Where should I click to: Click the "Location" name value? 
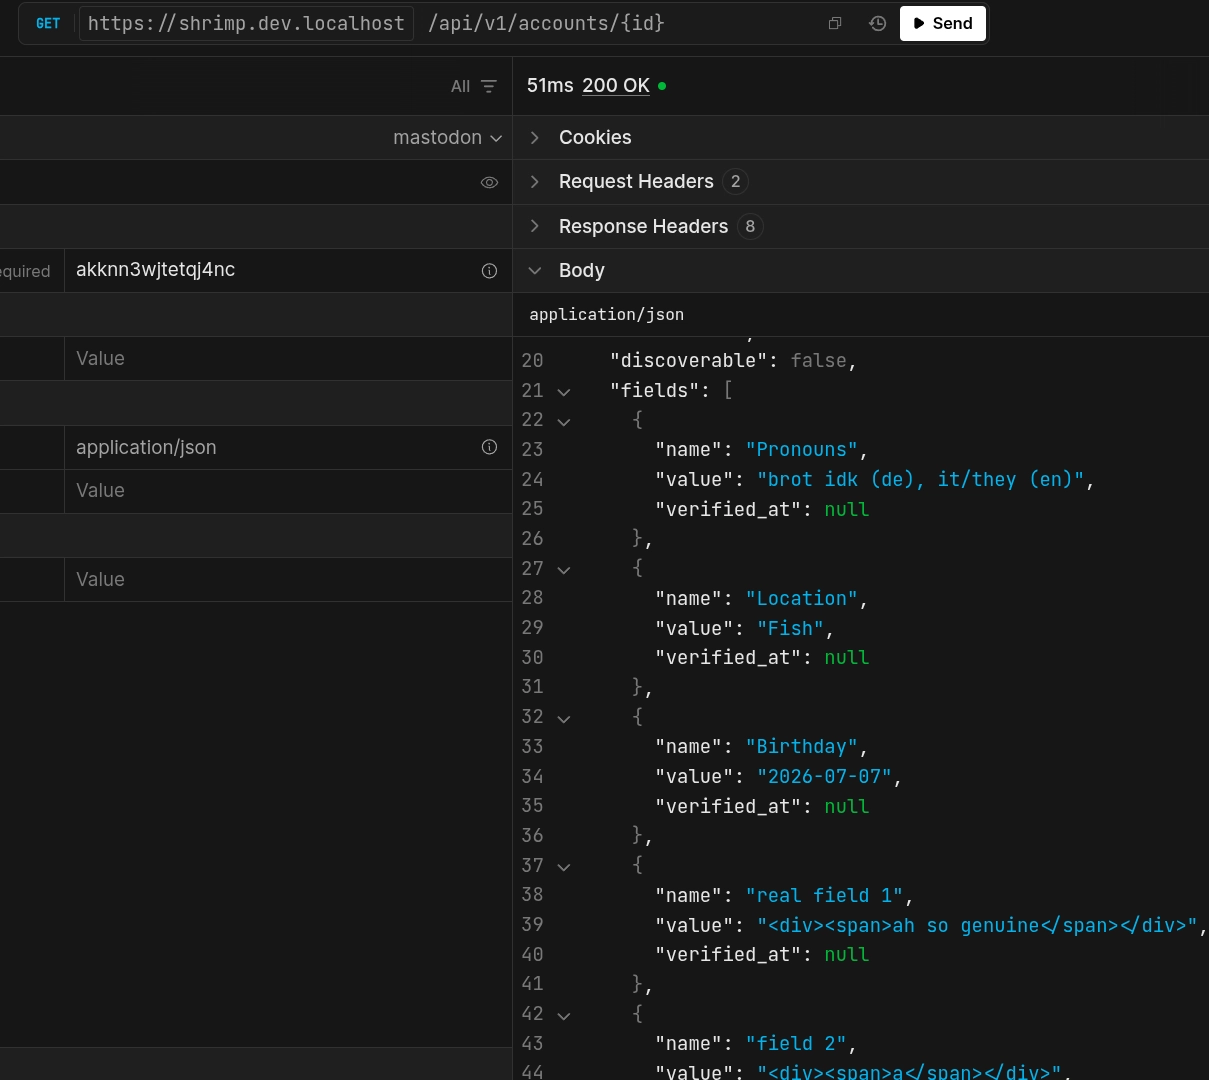[x=802, y=598]
